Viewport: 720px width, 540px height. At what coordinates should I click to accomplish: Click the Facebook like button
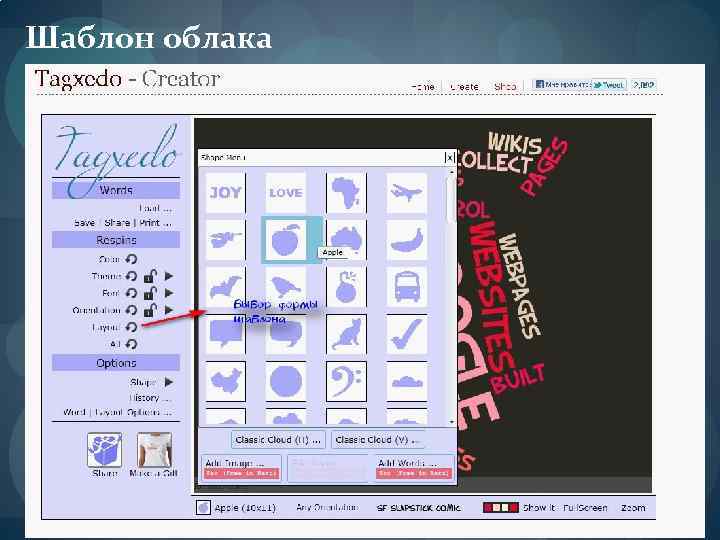coord(562,84)
